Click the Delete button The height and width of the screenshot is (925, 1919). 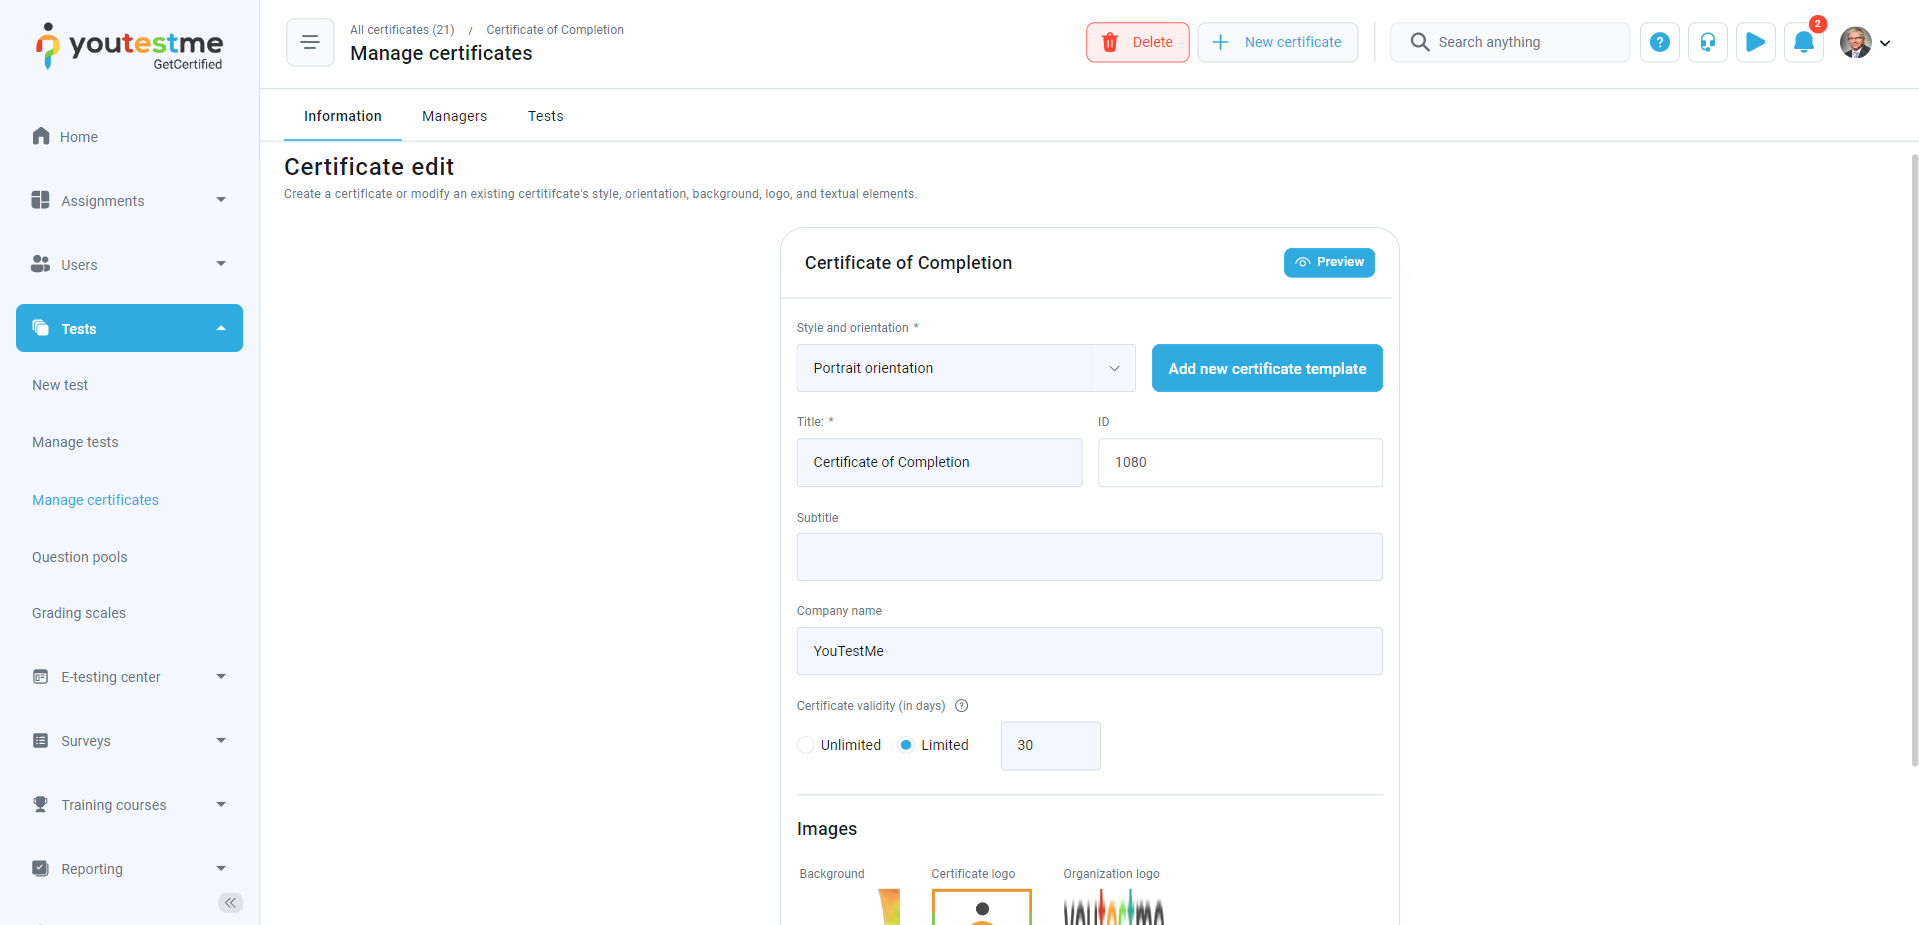pos(1137,42)
